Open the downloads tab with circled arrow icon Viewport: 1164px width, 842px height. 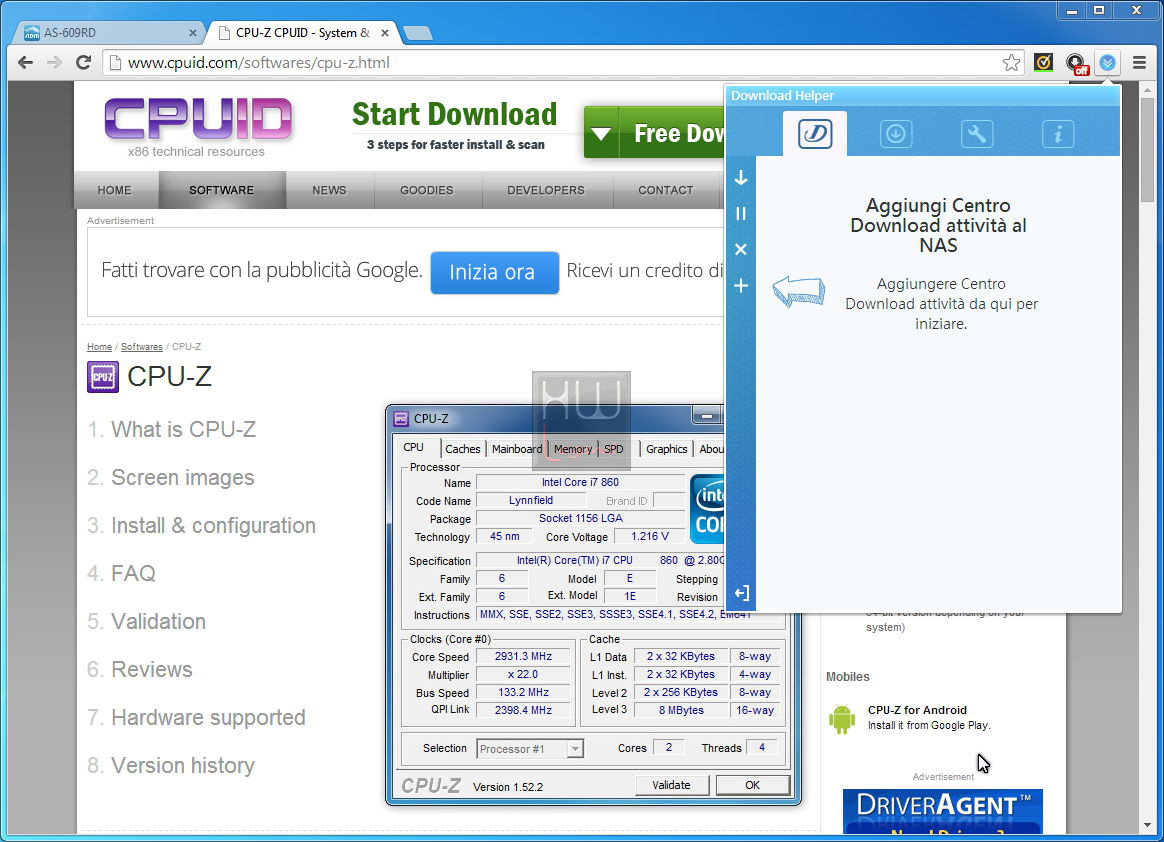[896, 134]
